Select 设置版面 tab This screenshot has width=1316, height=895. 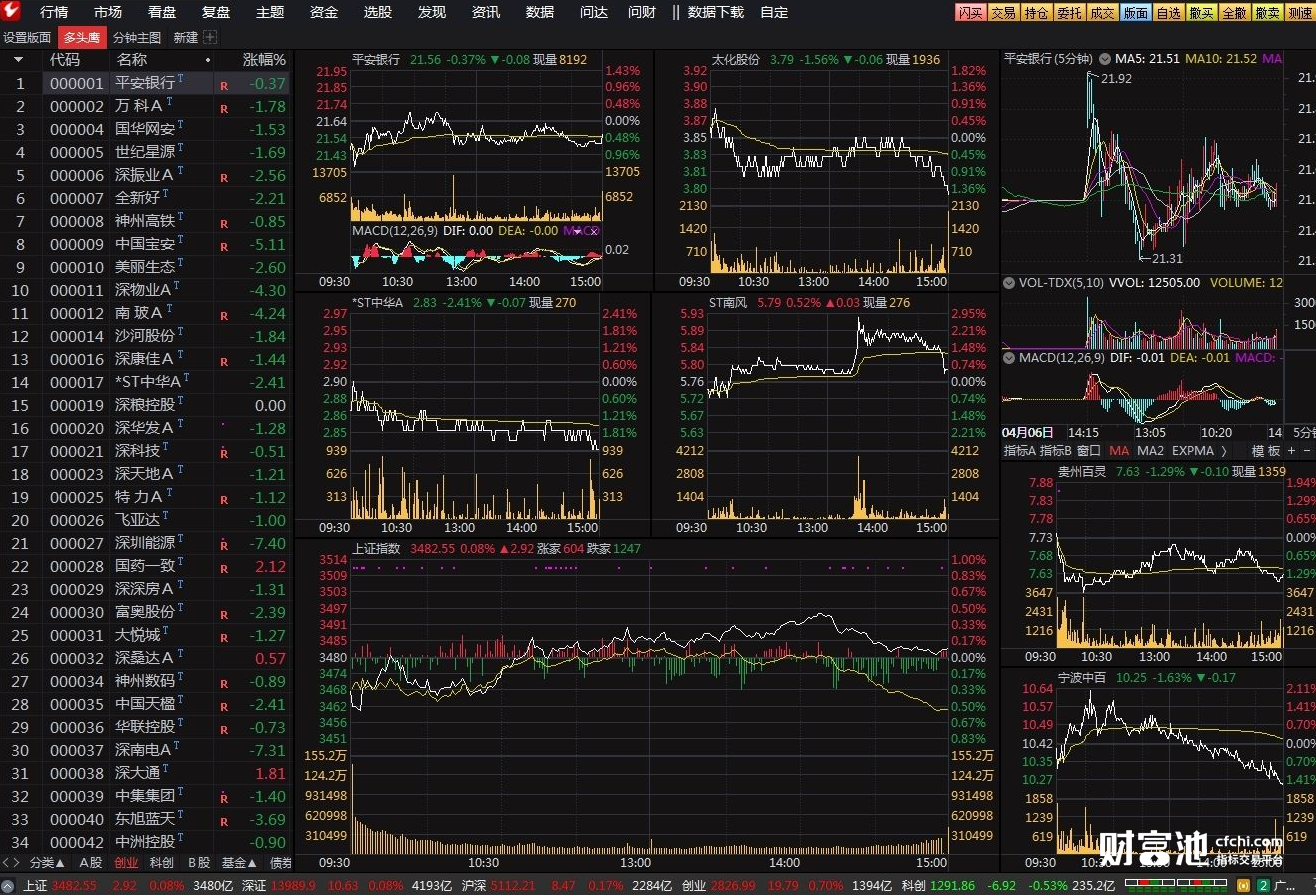tap(27, 37)
